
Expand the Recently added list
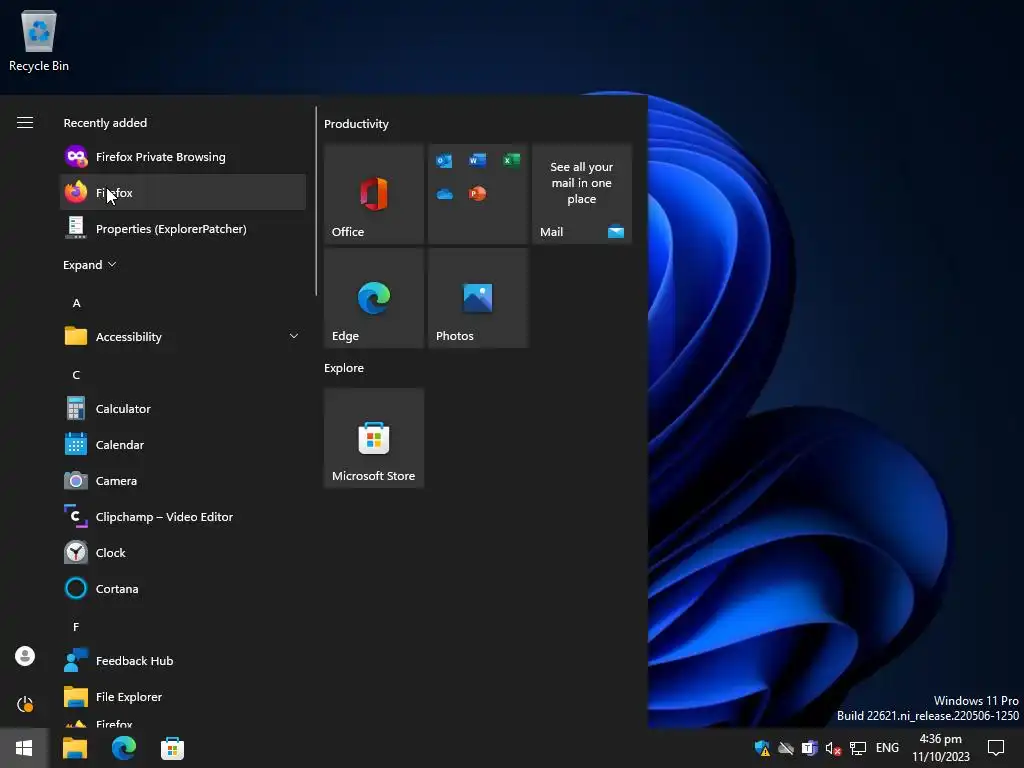89,264
